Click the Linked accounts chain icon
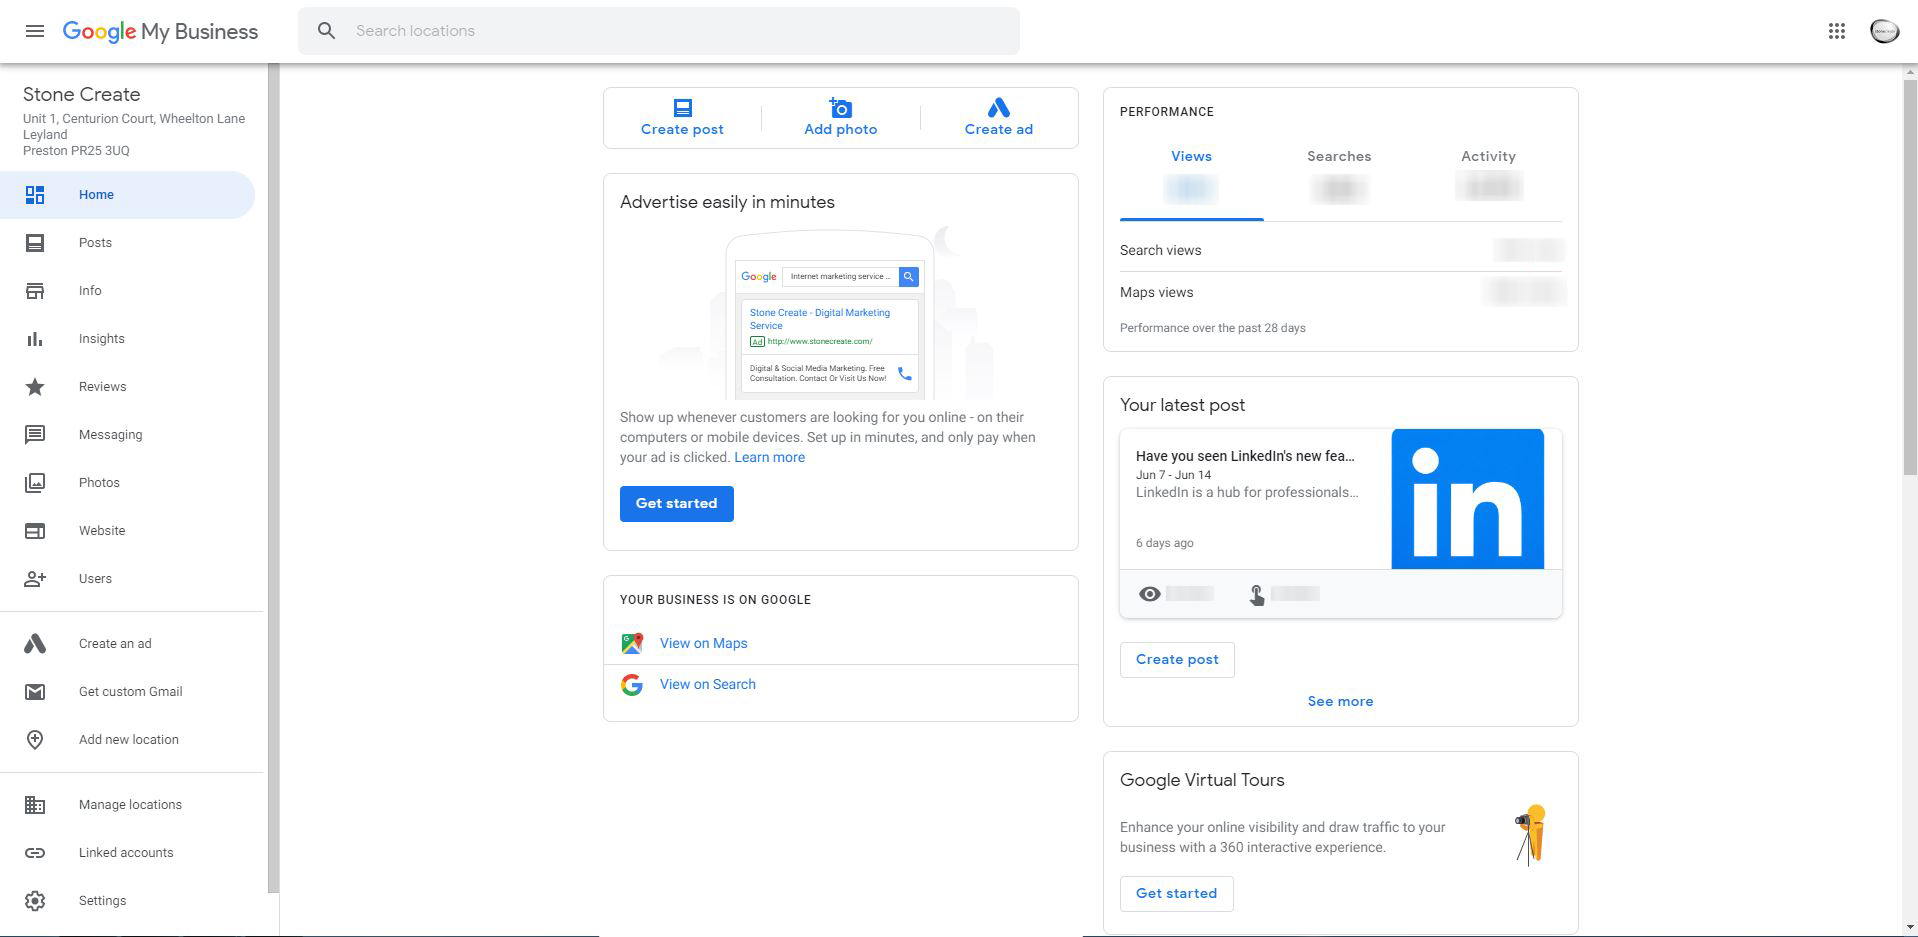 point(35,853)
